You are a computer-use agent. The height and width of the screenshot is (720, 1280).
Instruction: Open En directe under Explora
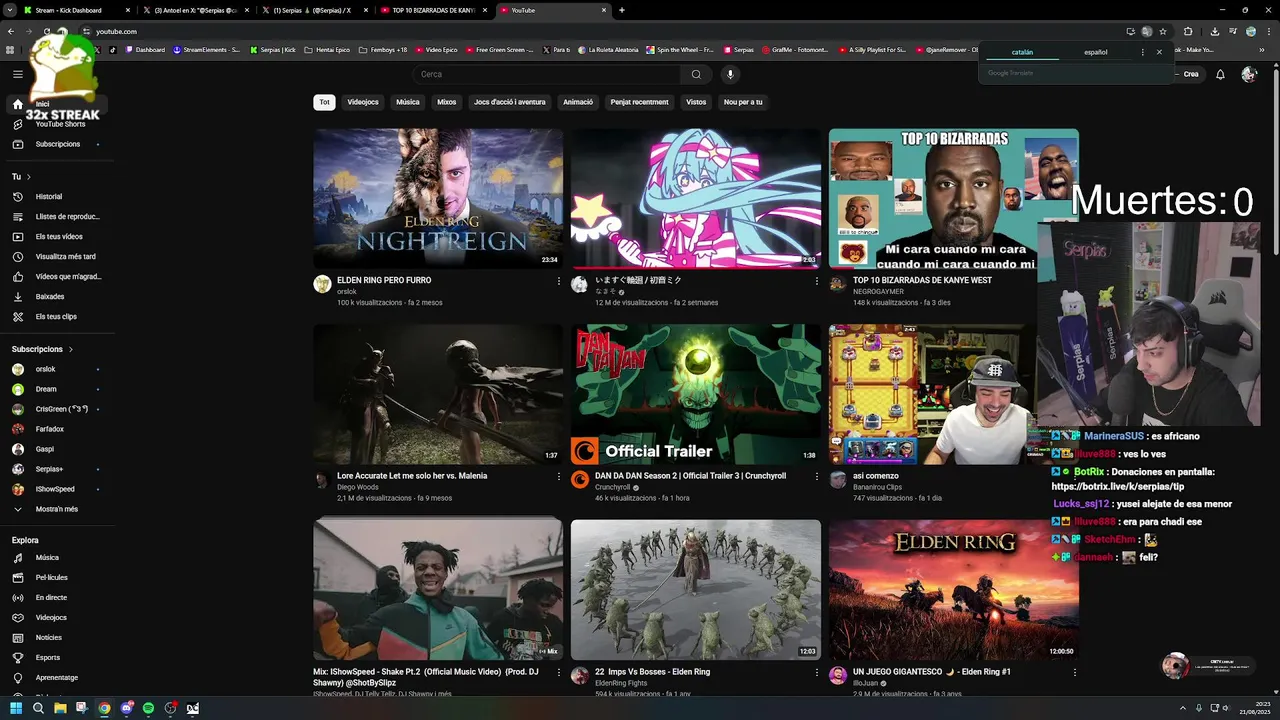57,598
